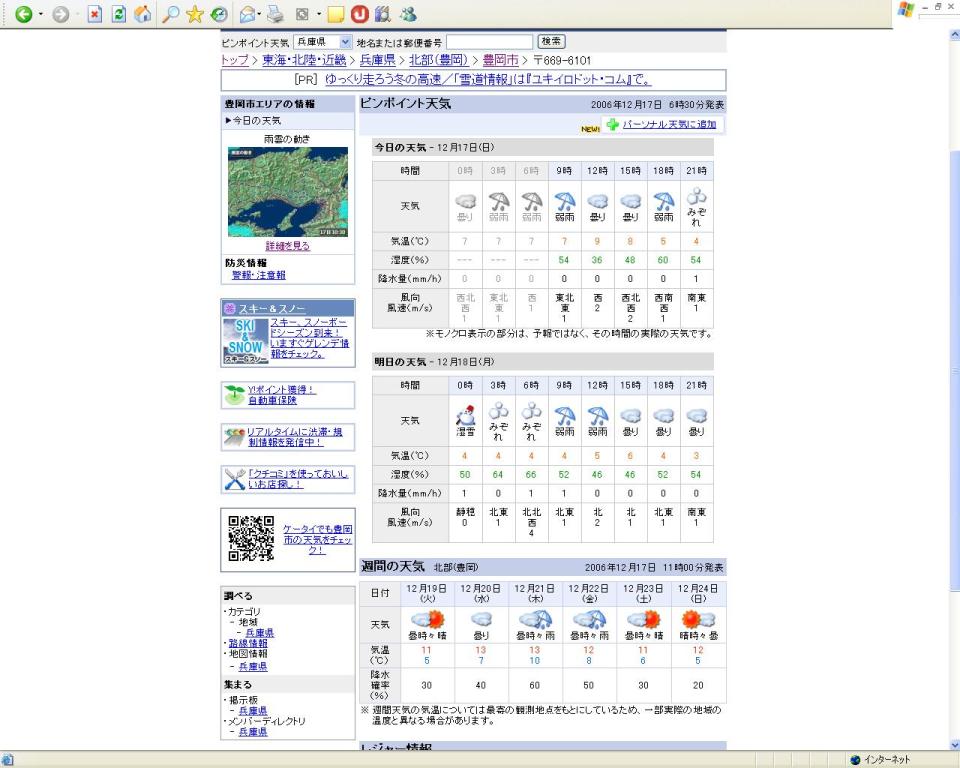Open Y!ポイント獲得 自動車保険 link

pyautogui.click(x=282, y=395)
